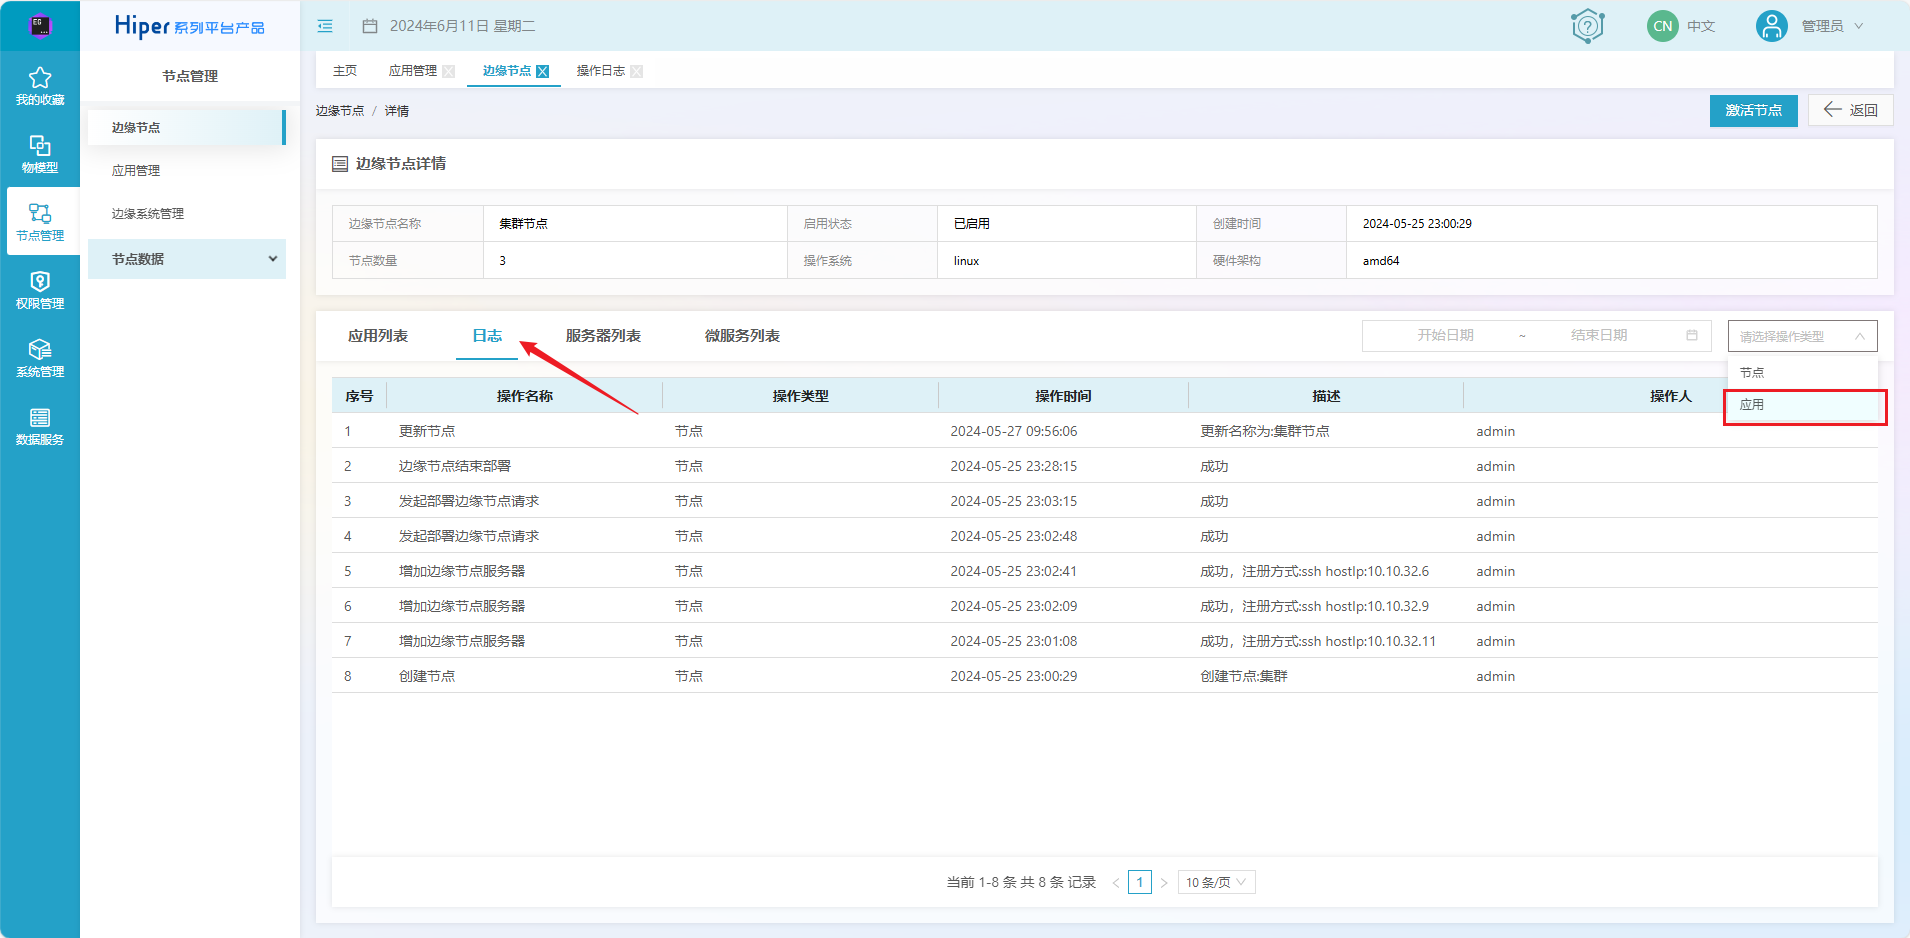Click the calendar icon beside the date
1910x938 pixels.
pyautogui.click(x=370, y=26)
